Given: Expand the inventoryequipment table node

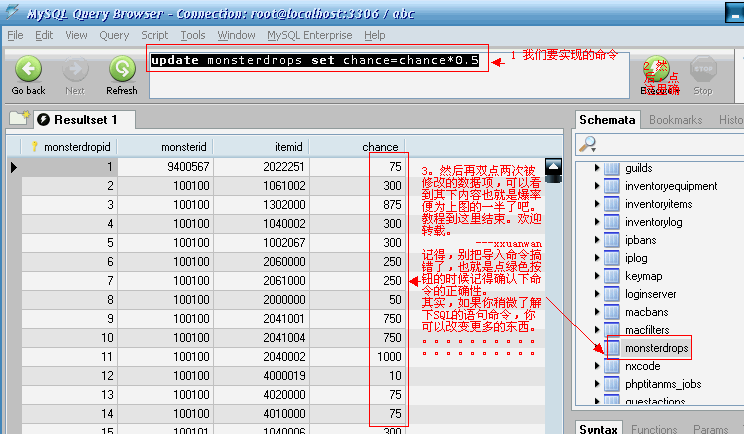Looking at the screenshot, I should [x=597, y=186].
